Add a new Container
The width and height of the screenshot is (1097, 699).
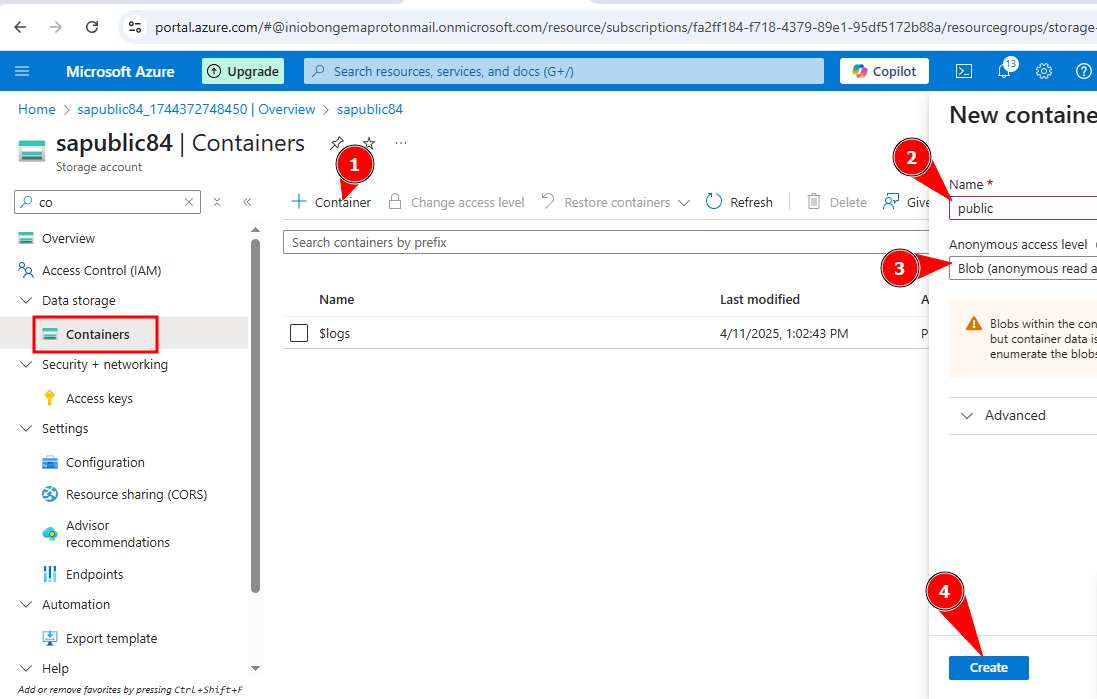point(331,202)
